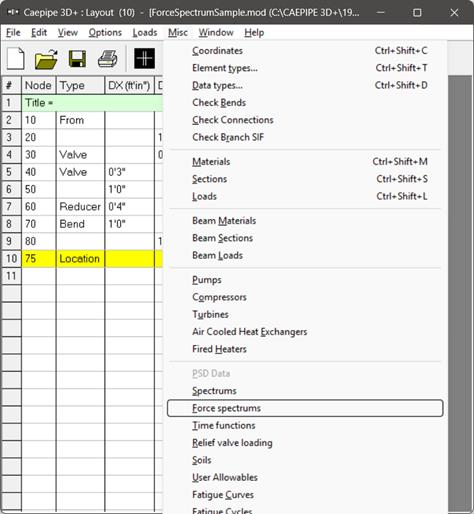Click Valve type in node 30 row

pos(80,155)
